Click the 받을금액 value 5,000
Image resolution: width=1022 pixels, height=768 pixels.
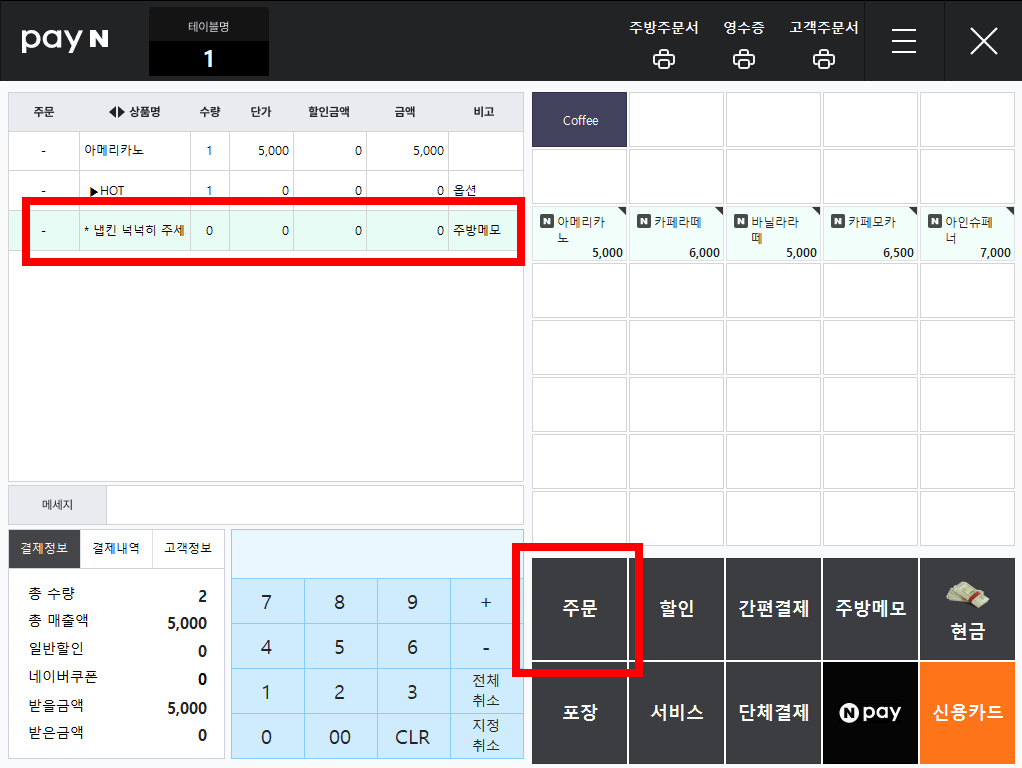(x=187, y=708)
